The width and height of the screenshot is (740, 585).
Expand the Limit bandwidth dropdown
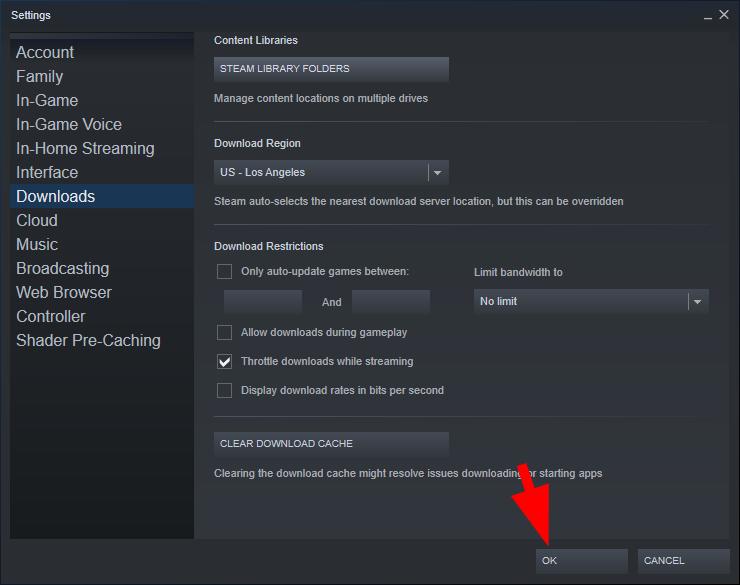click(591, 301)
